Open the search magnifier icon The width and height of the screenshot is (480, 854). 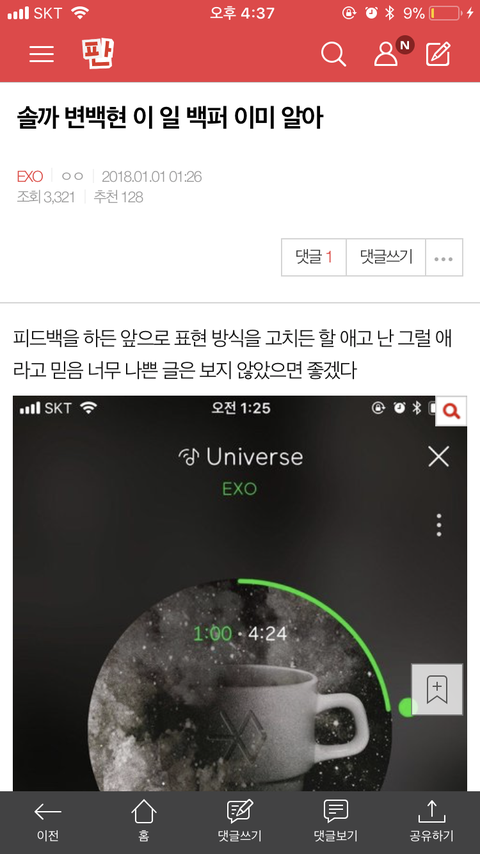click(x=333, y=54)
